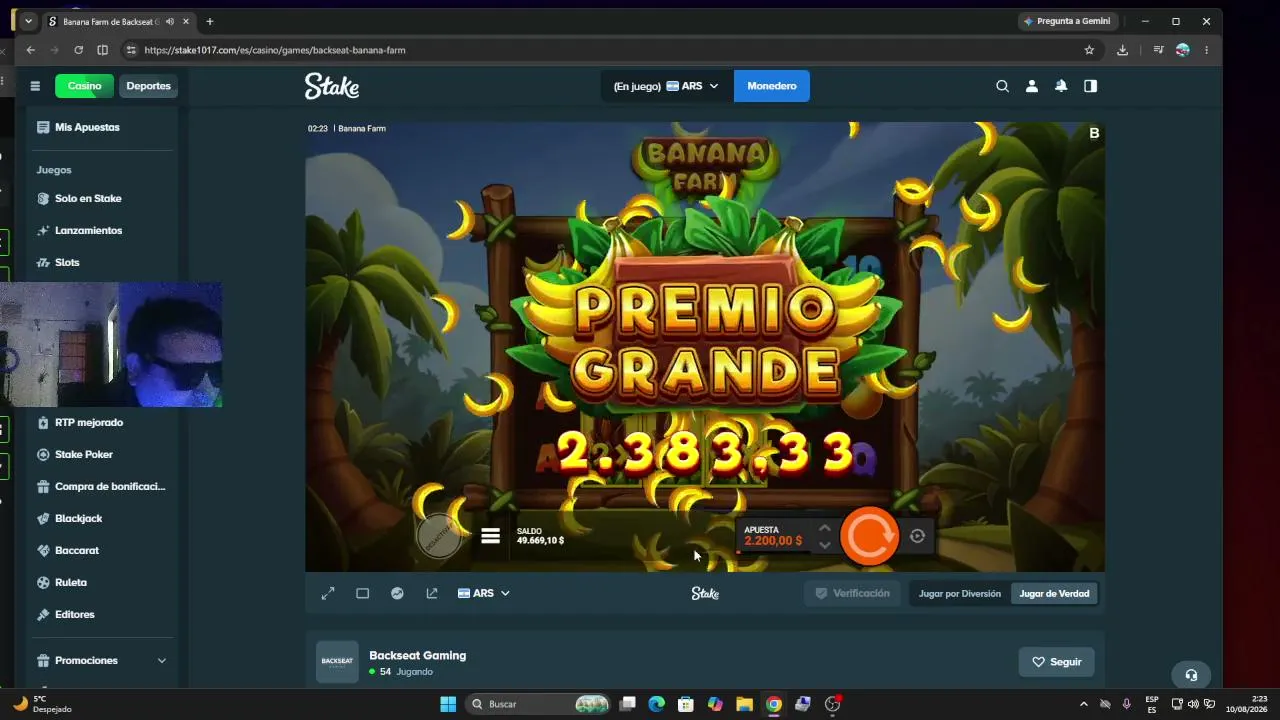Image resolution: width=1280 pixels, height=720 pixels.
Task: Open the ARS currency selector under the game
Action: point(484,593)
